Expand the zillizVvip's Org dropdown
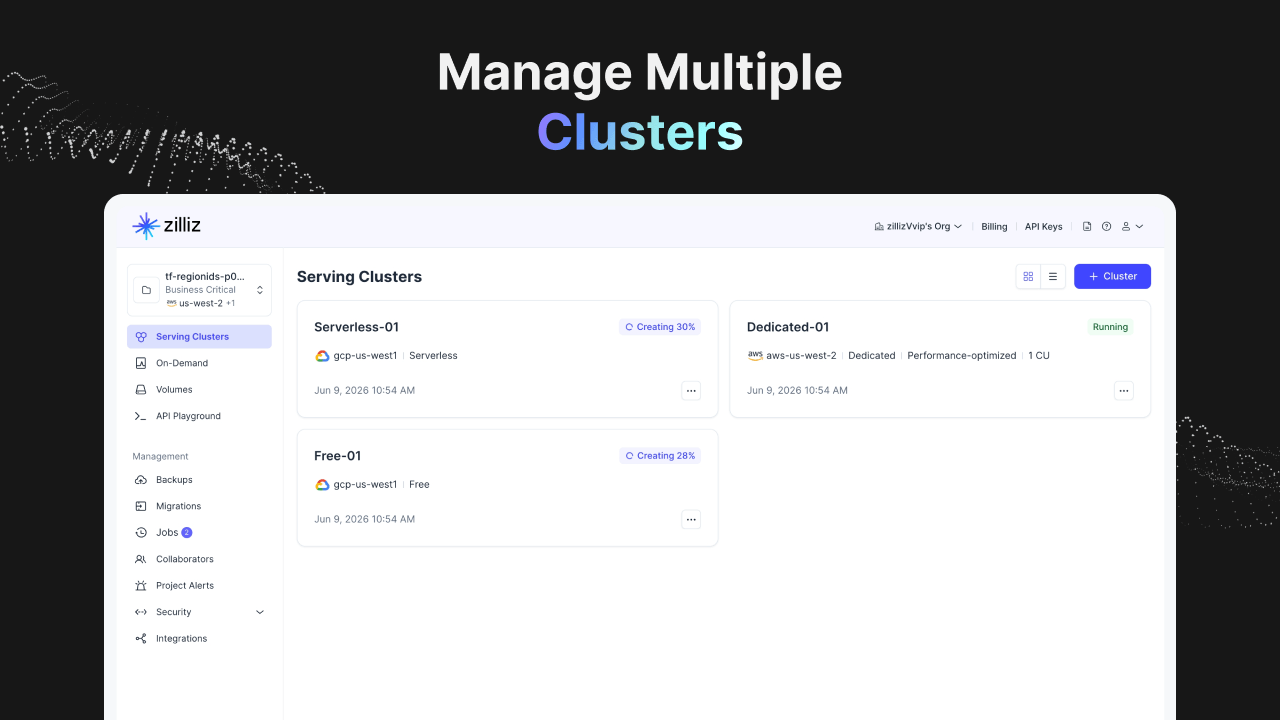 pyautogui.click(x=918, y=227)
